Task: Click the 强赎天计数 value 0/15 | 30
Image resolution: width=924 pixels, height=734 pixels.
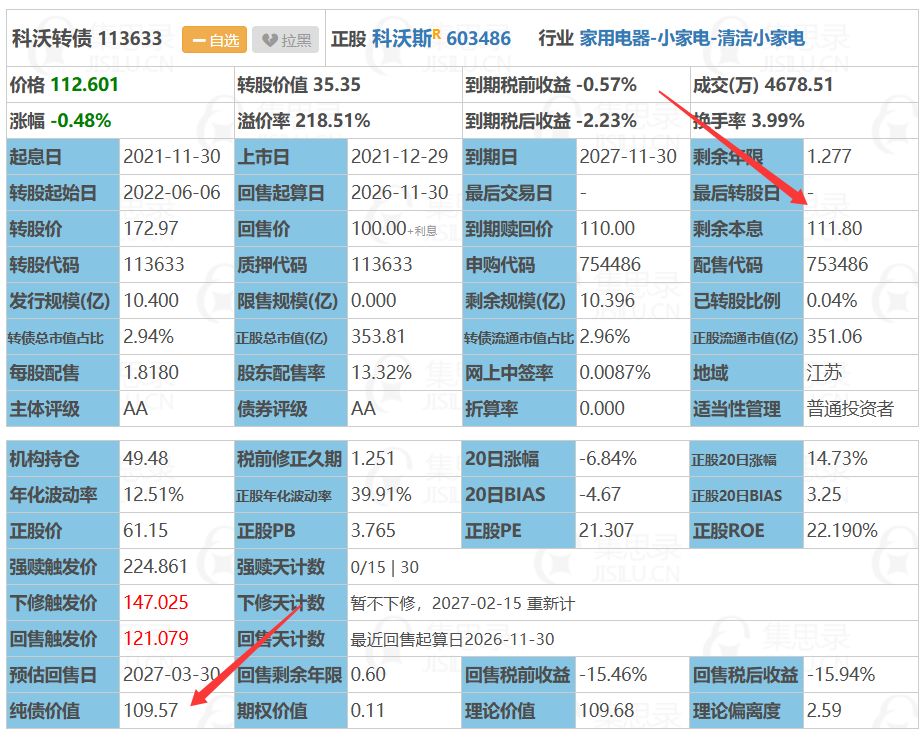Action: (385, 567)
